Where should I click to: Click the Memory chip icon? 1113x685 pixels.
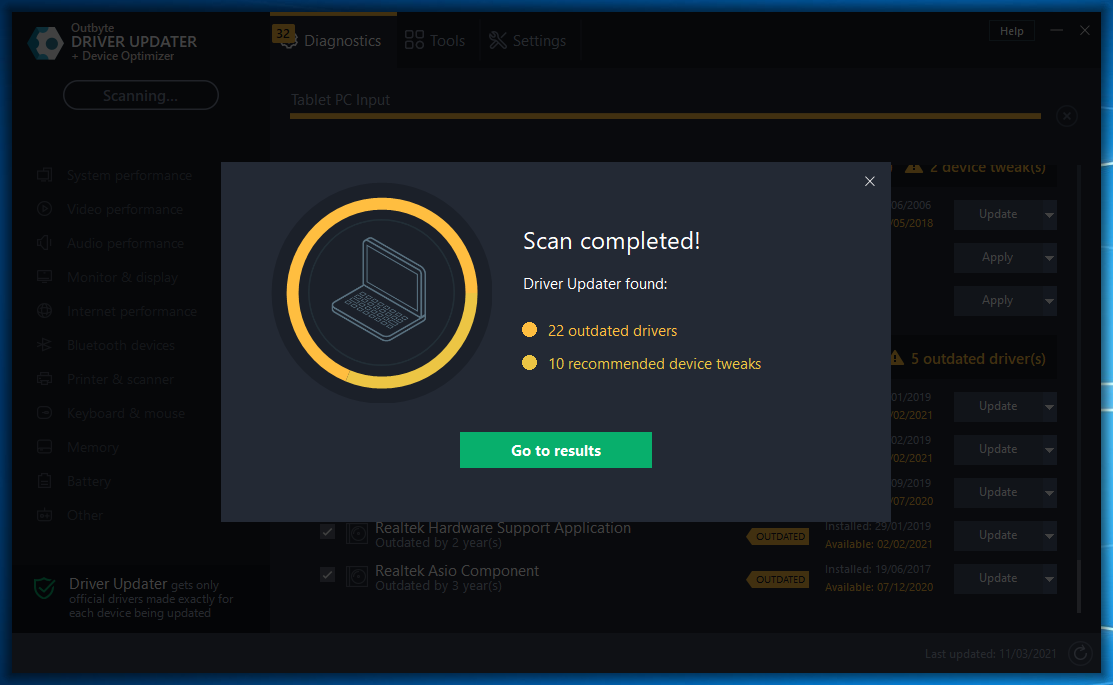pyautogui.click(x=44, y=446)
